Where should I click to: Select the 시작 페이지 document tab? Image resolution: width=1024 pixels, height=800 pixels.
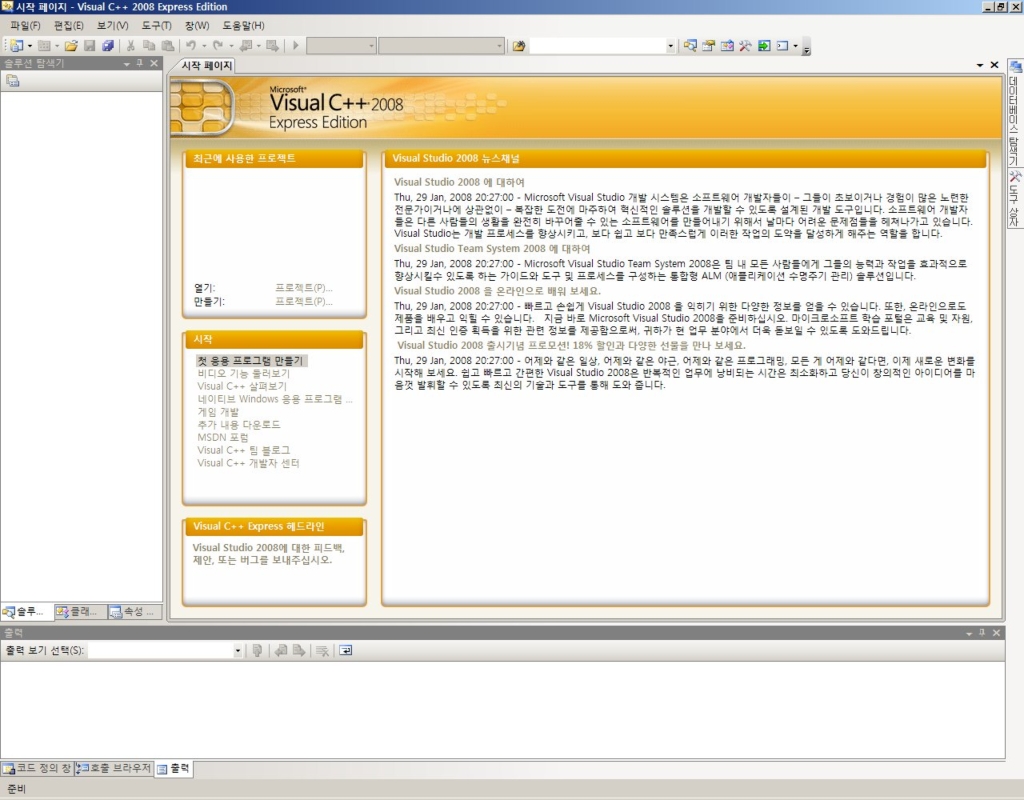[206, 65]
